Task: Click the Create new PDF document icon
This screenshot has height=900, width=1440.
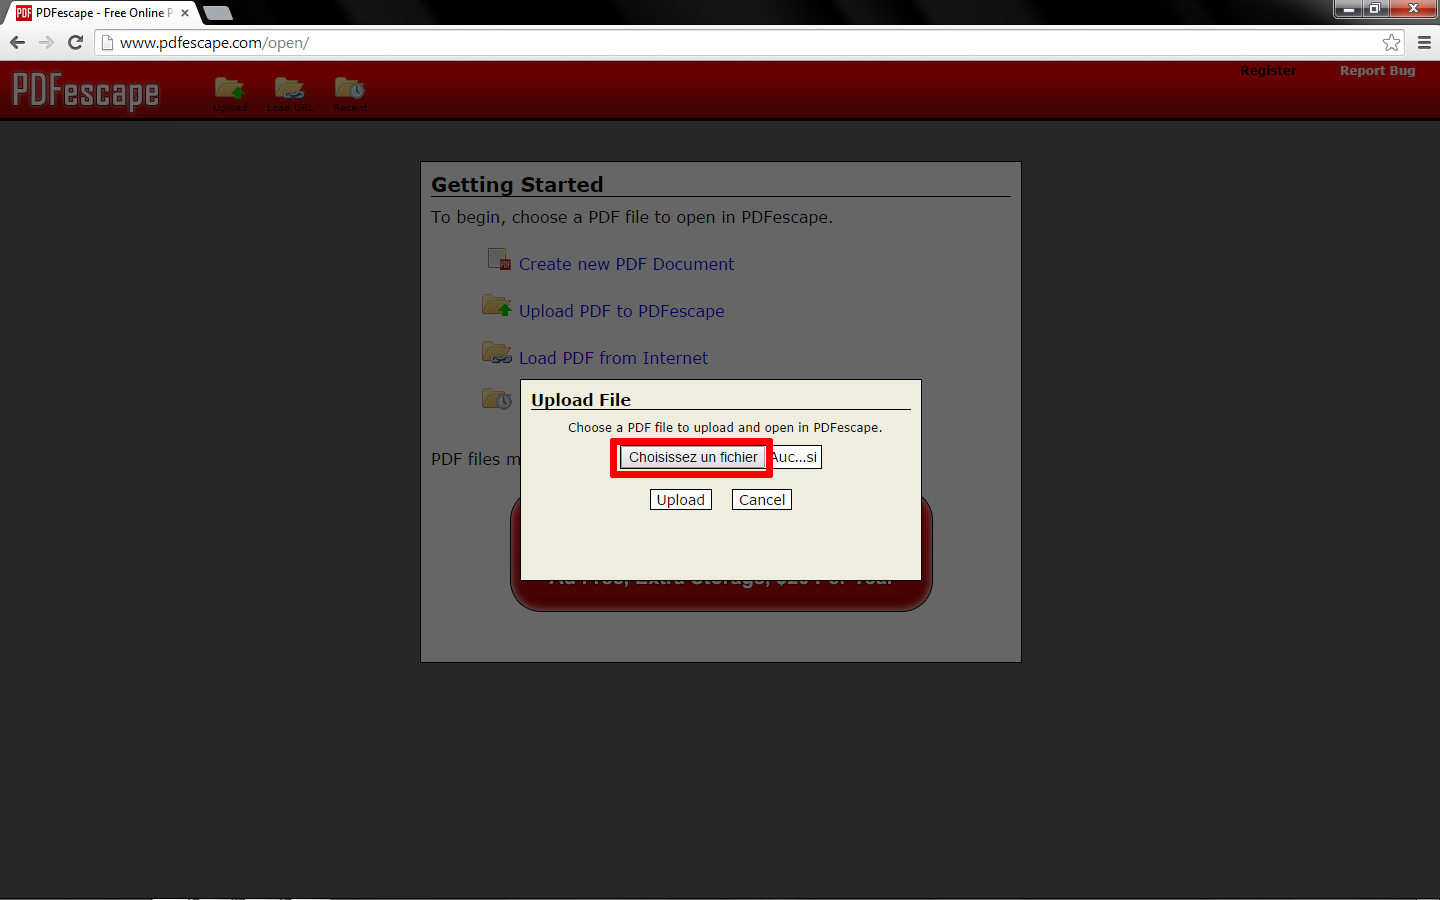Action: (499, 260)
